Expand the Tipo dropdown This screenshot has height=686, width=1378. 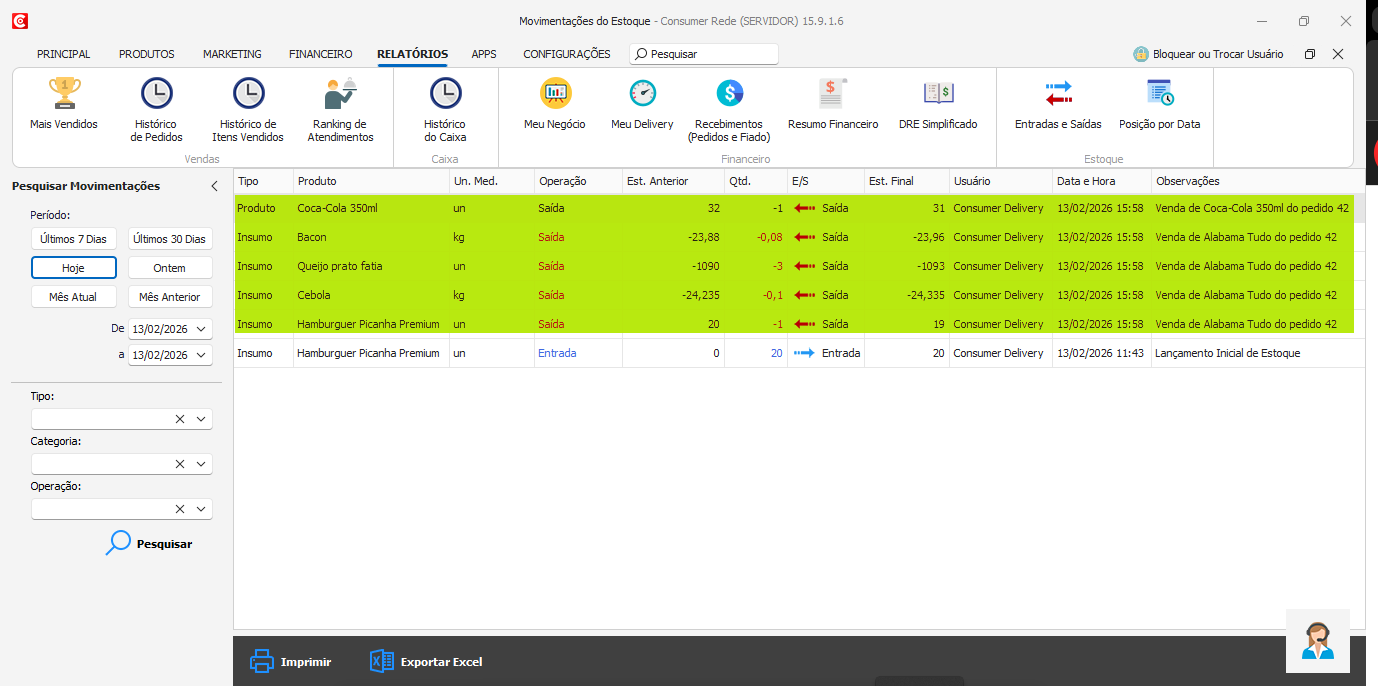coord(201,419)
